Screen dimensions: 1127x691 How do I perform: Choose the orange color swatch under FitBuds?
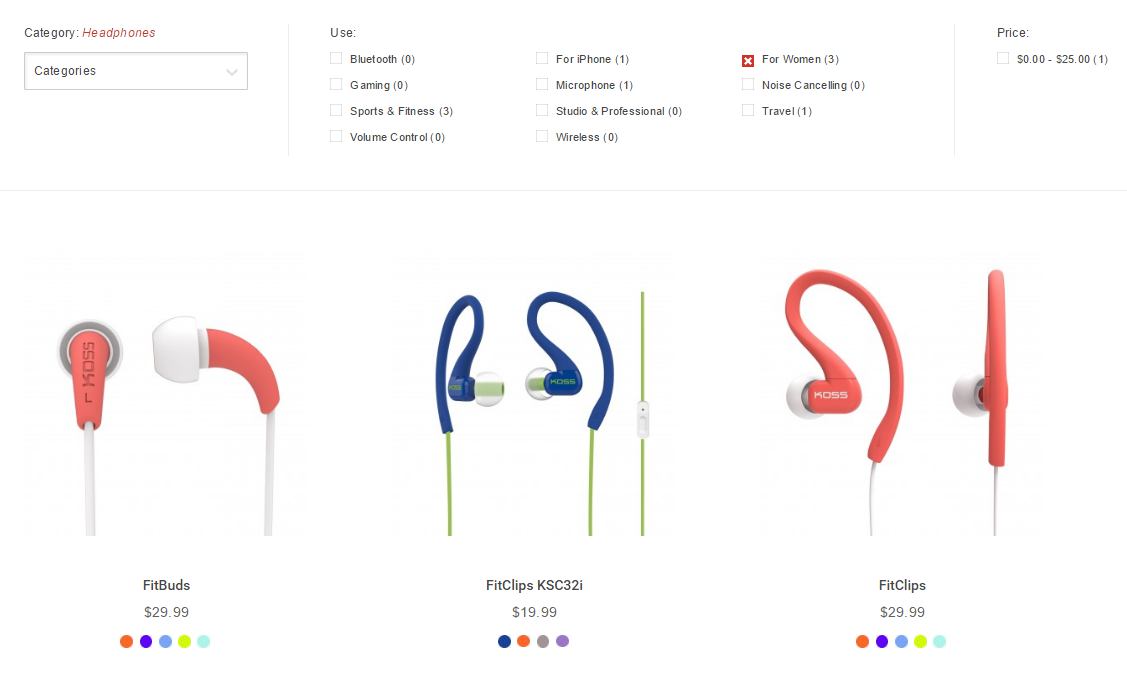pos(126,641)
